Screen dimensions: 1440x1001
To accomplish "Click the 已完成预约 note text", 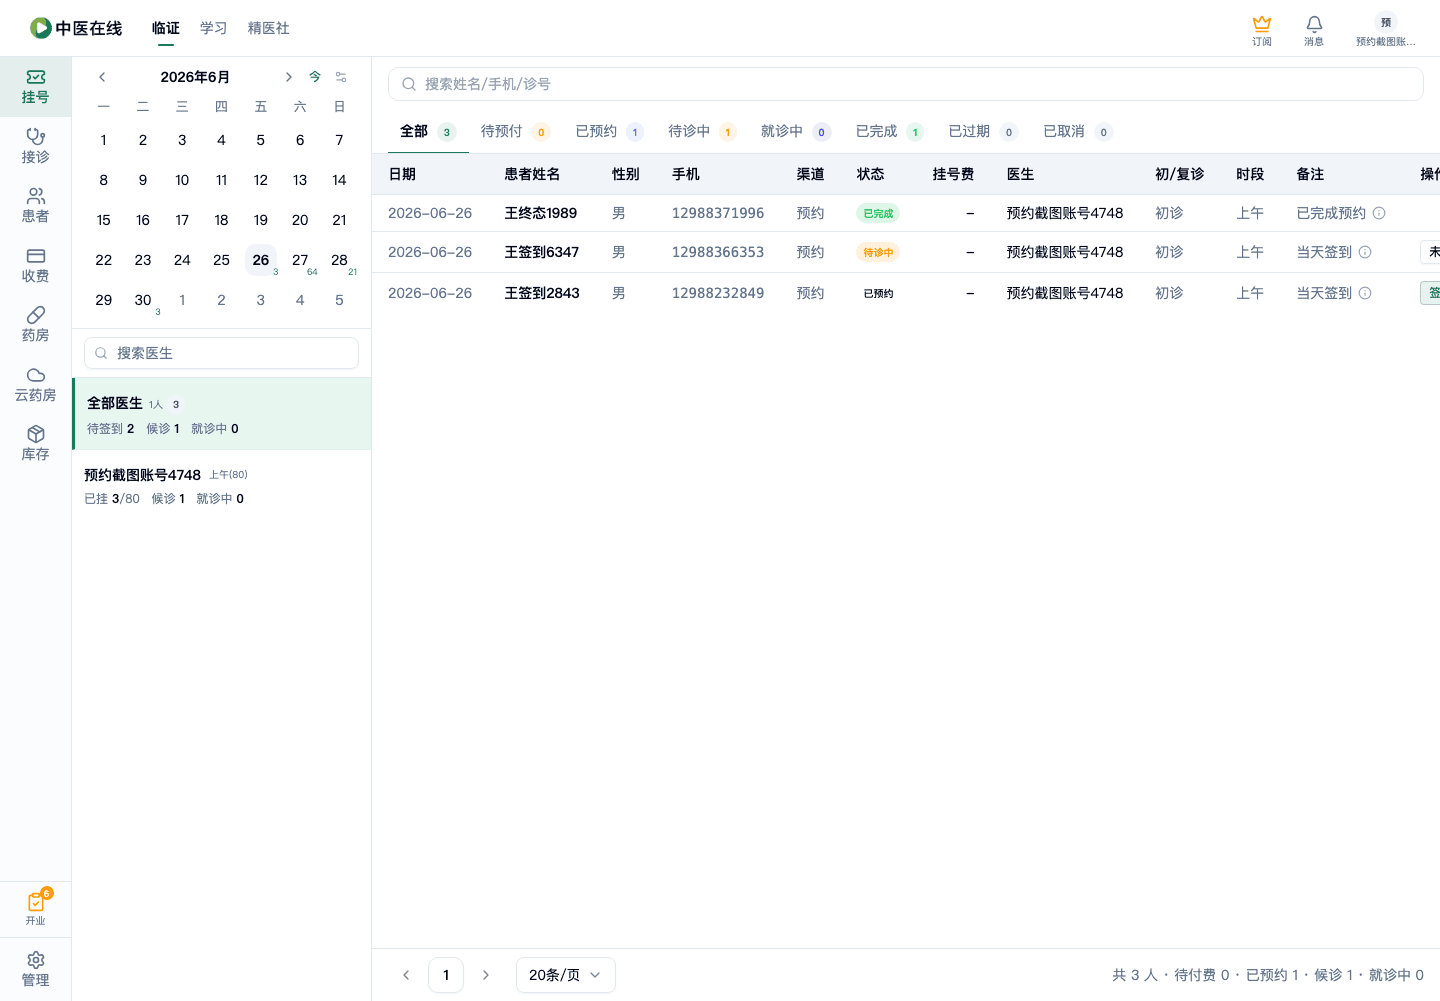I will point(1331,213).
